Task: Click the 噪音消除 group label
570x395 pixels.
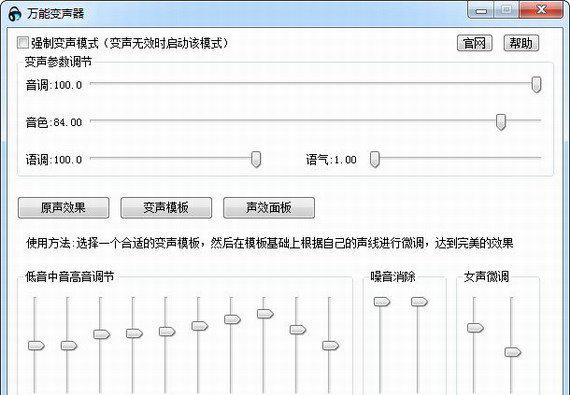Action: click(x=393, y=277)
